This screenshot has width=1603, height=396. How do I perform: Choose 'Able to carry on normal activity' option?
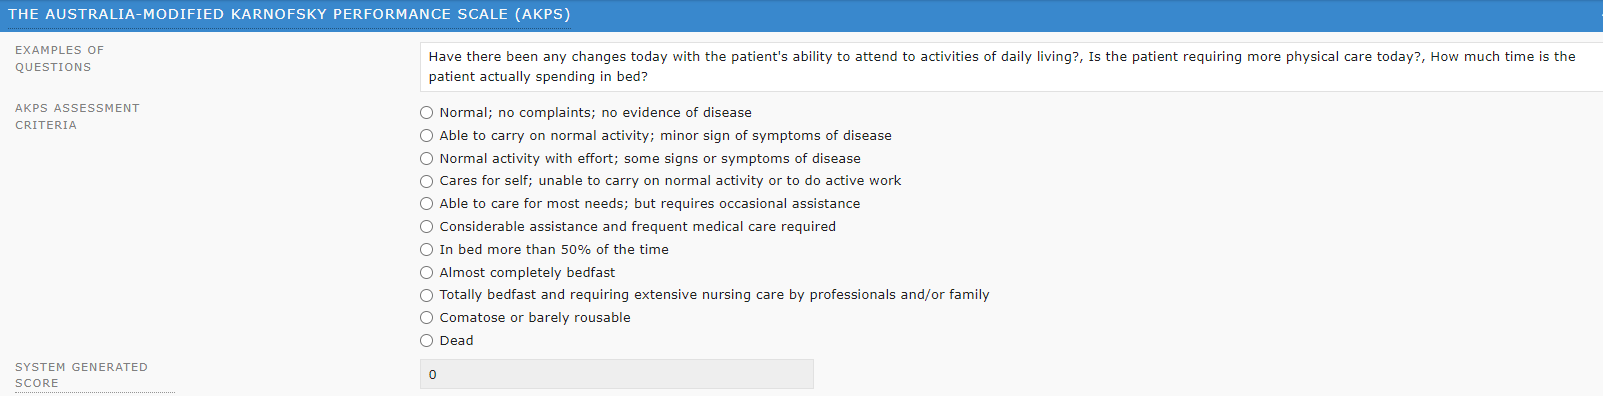point(427,136)
